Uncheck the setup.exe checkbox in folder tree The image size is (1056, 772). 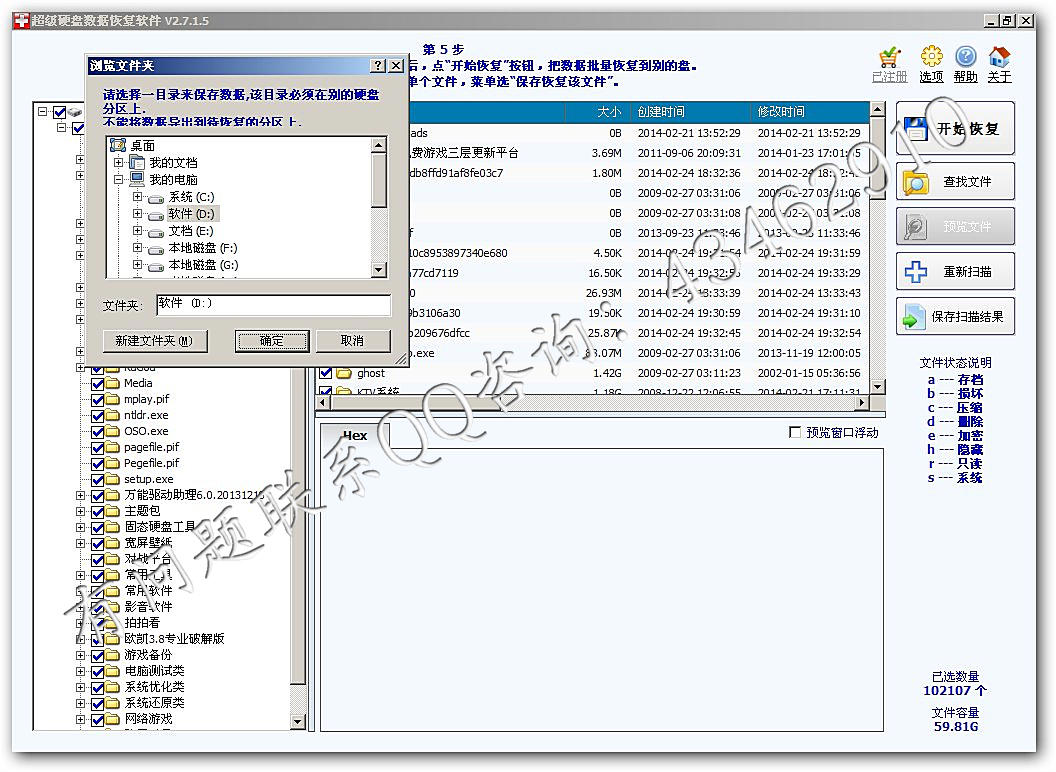coord(98,479)
